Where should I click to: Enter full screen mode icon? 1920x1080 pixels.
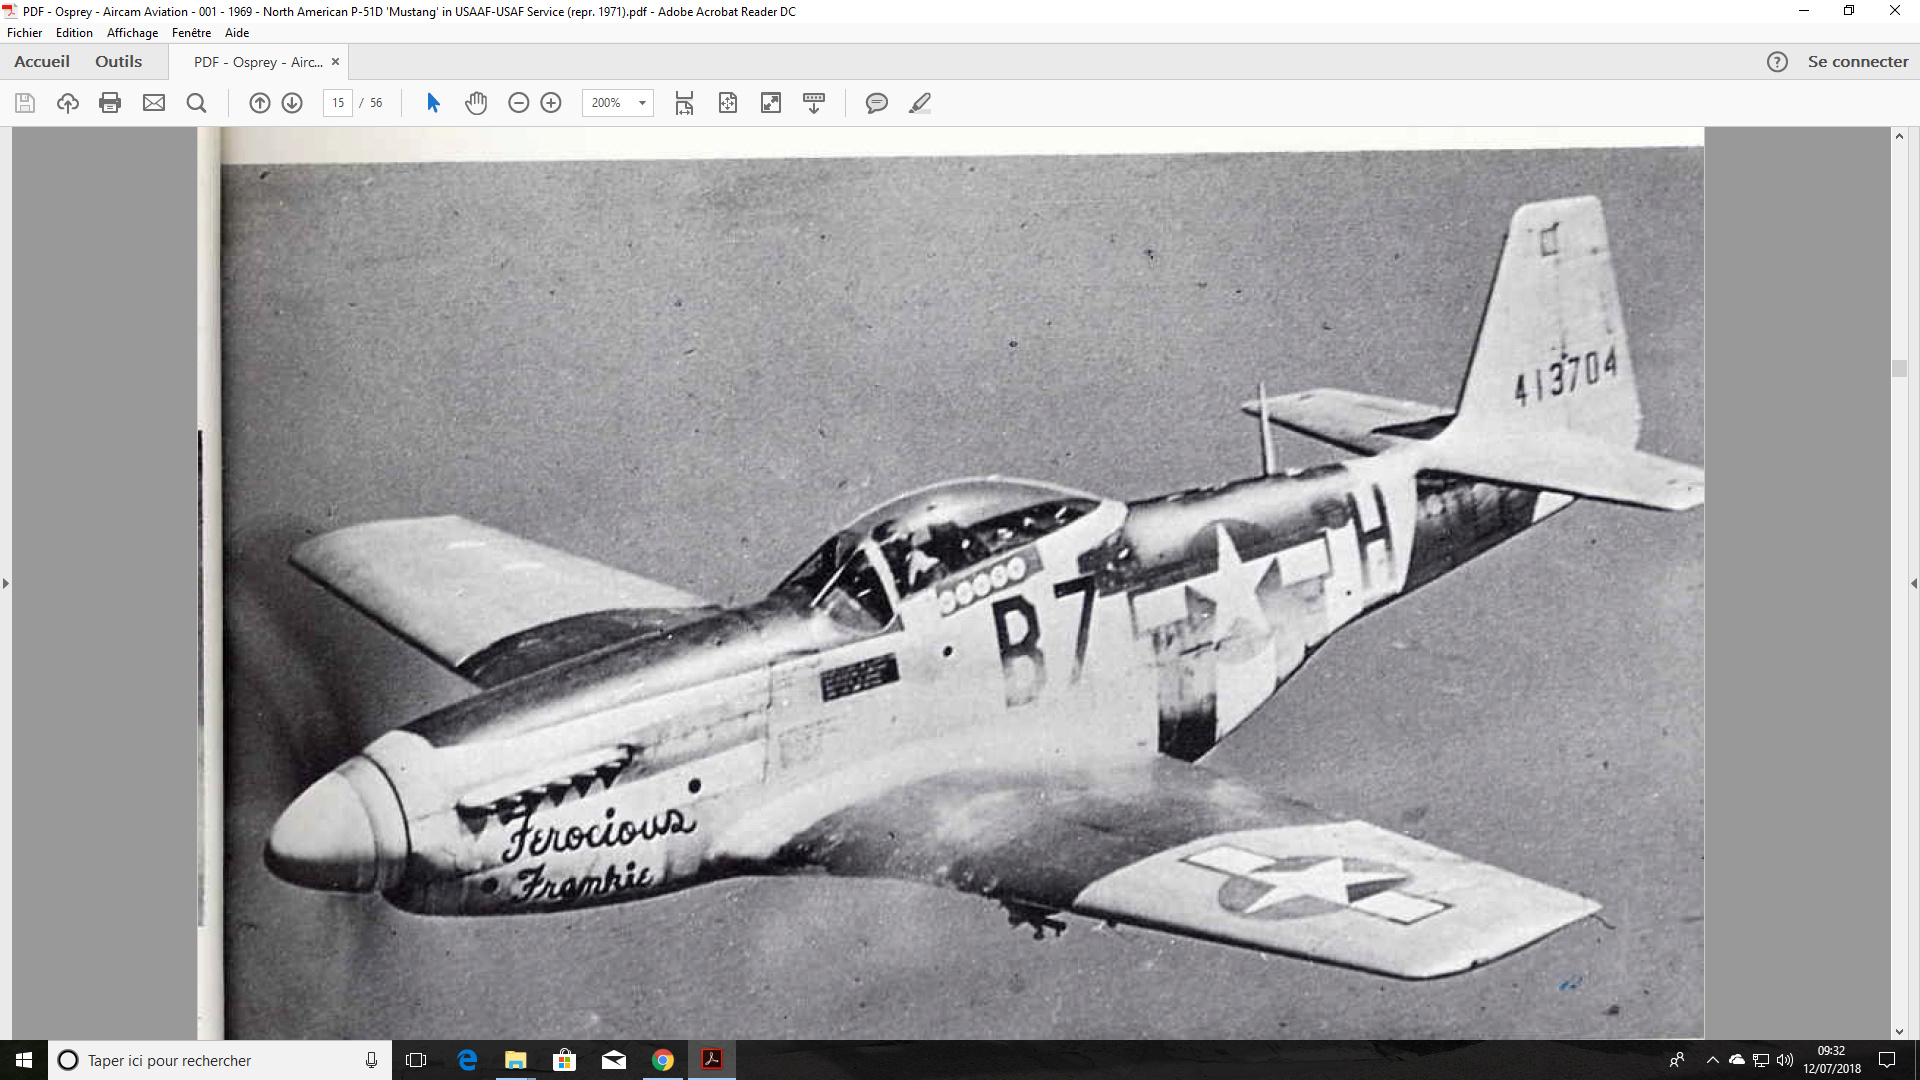[x=771, y=103]
